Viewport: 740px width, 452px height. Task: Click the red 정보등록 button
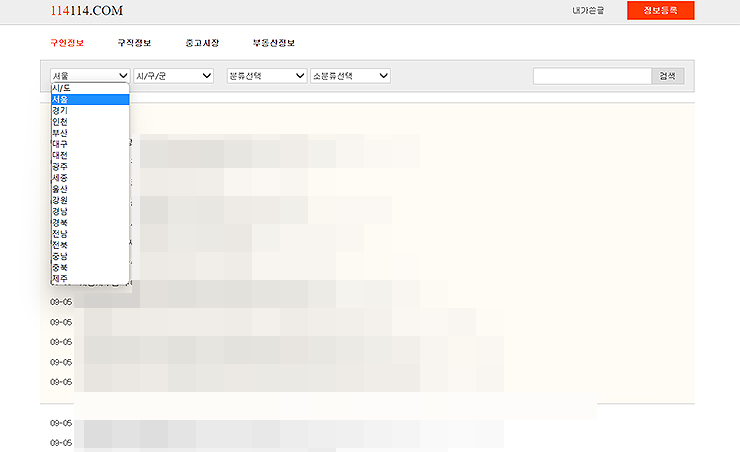pos(660,10)
